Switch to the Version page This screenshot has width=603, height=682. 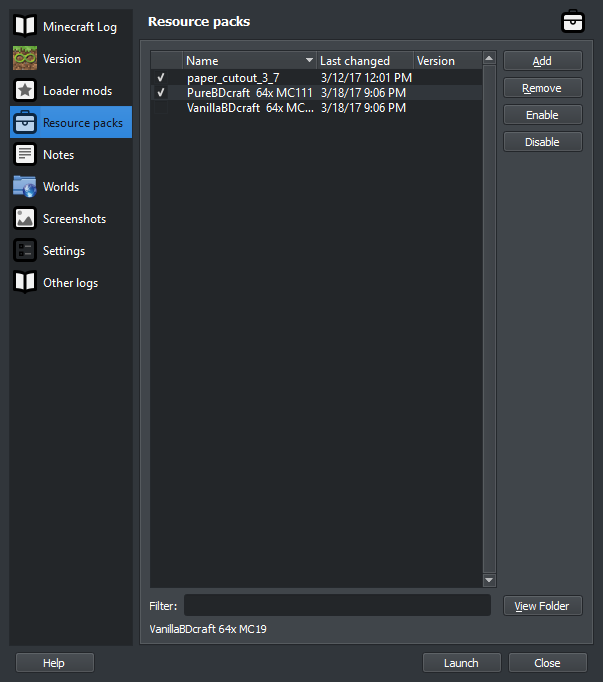(x=71, y=58)
